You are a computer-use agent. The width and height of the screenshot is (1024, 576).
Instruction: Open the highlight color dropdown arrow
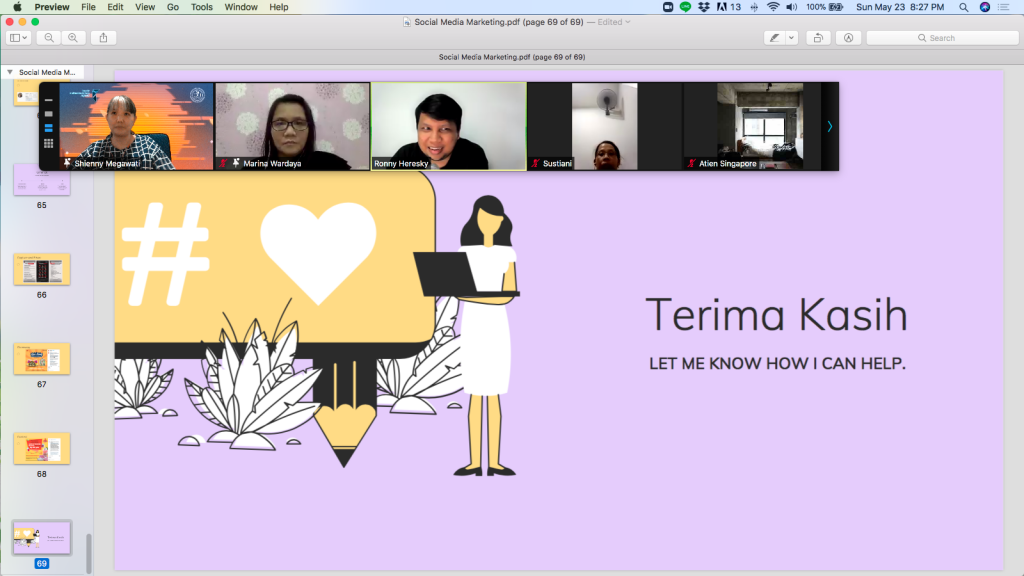point(791,38)
